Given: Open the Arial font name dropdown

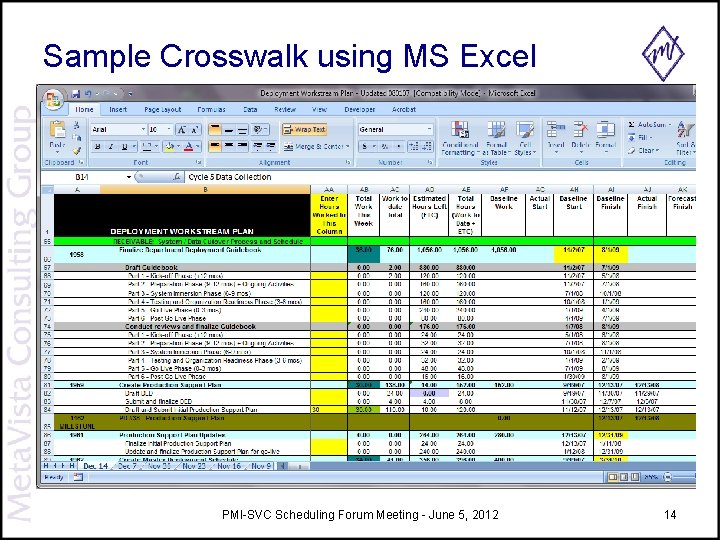Looking at the screenshot, I should click(x=143, y=129).
